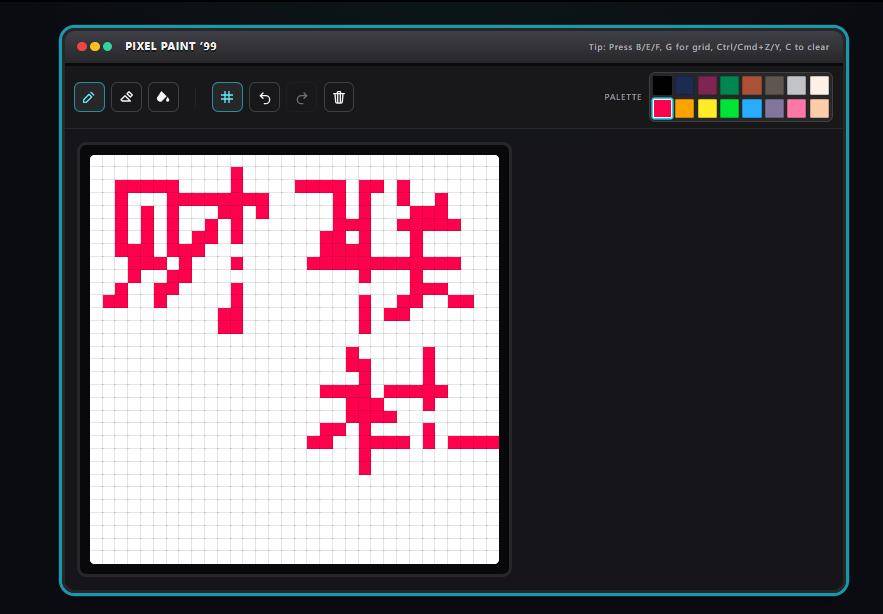Clear canvas with the trash icon
The width and height of the screenshot is (883, 614).
(339, 97)
